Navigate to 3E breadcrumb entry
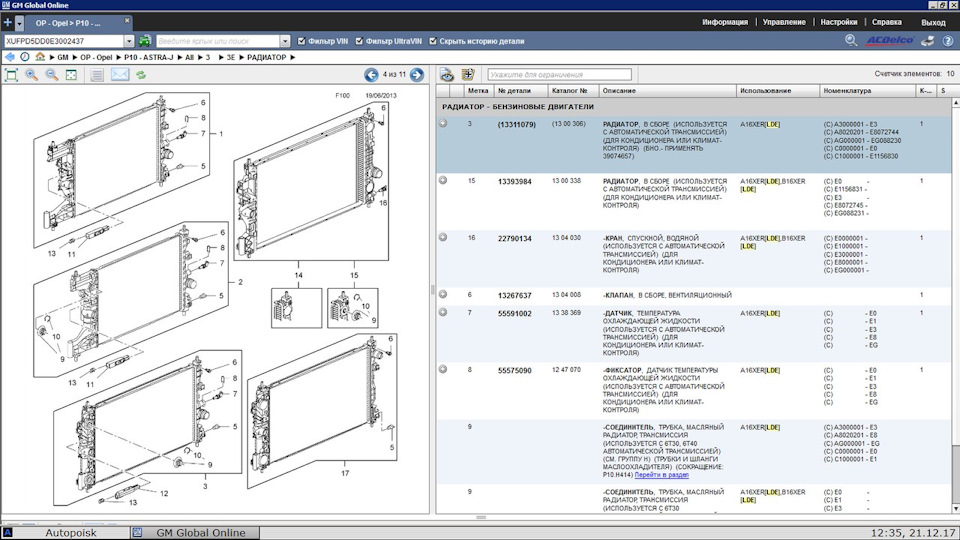The image size is (960, 540). click(x=231, y=58)
